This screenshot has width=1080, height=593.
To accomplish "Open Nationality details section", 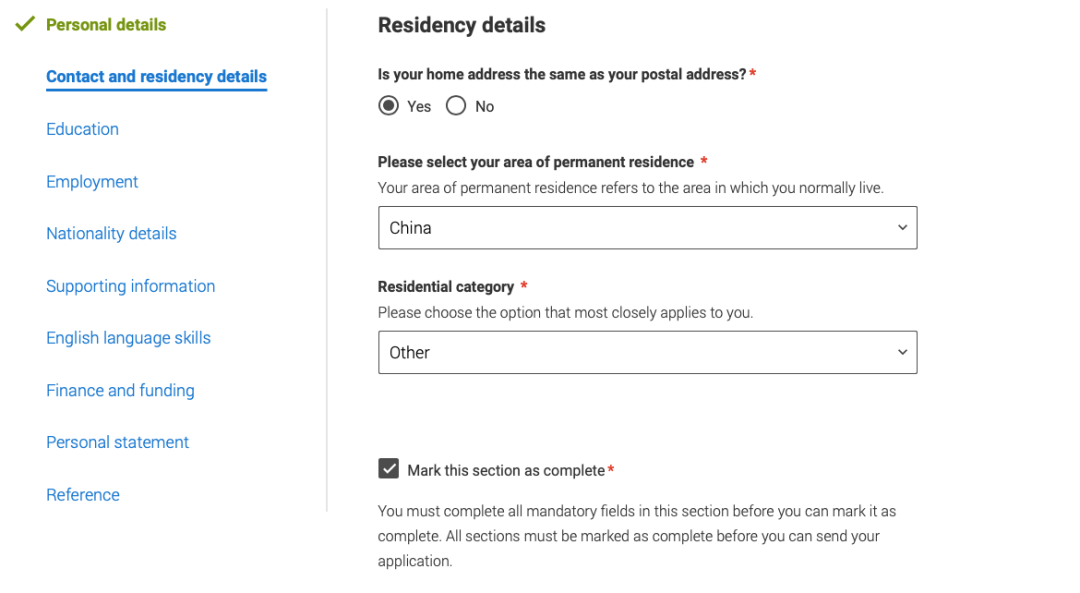I will coord(111,233).
